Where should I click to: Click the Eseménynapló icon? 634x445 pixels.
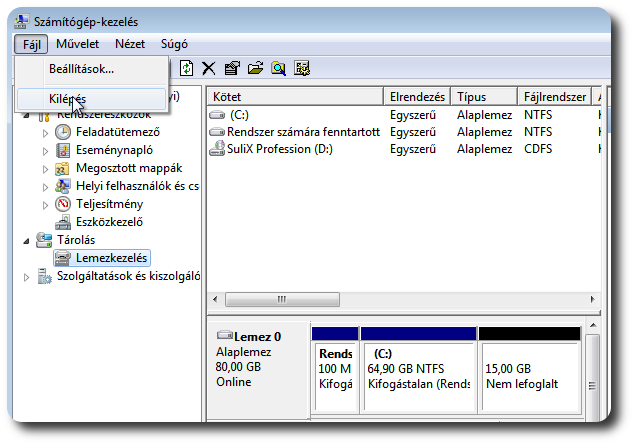(63, 150)
